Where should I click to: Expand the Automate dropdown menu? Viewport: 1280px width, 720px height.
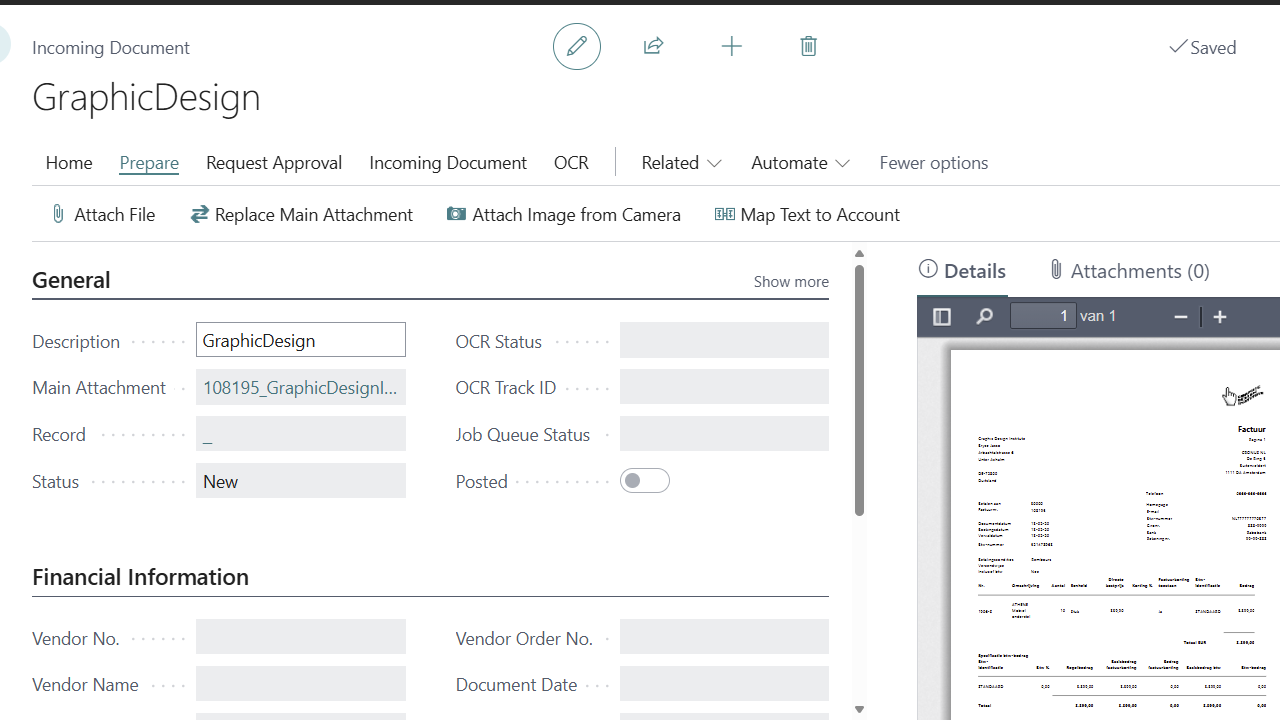(x=801, y=163)
